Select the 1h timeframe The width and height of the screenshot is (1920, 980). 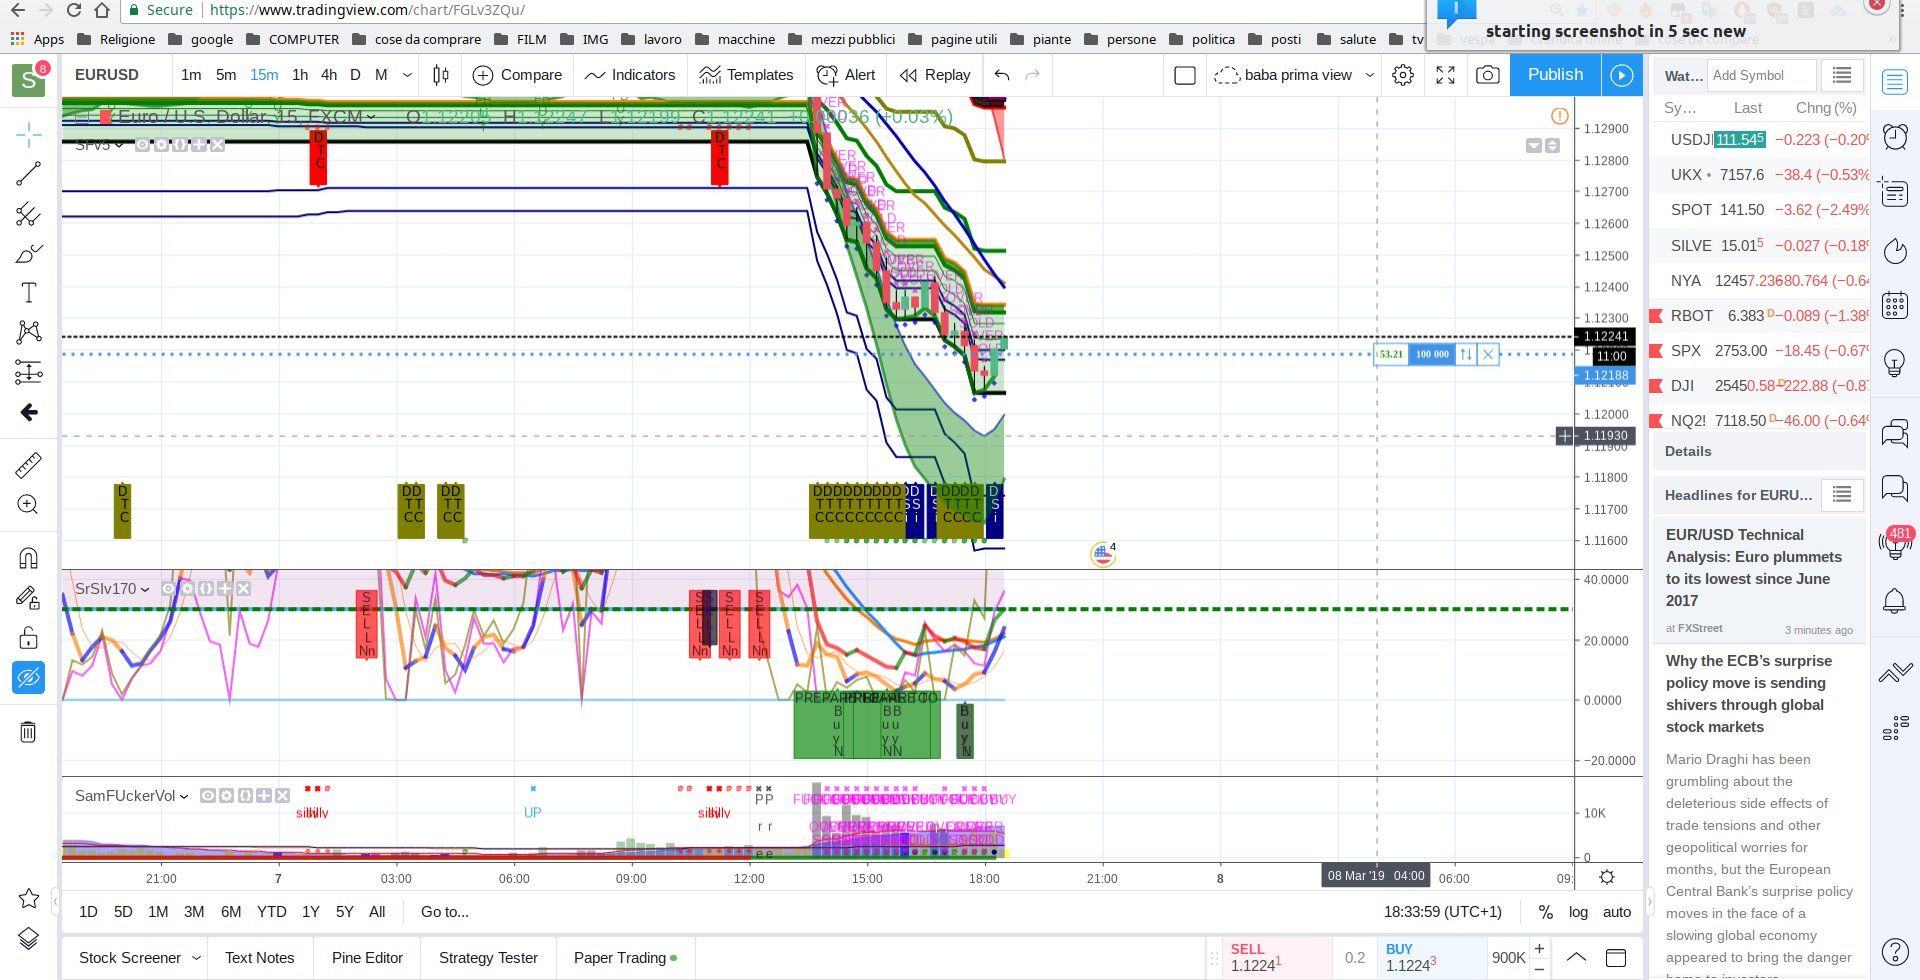pyautogui.click(x=300, y=75)
